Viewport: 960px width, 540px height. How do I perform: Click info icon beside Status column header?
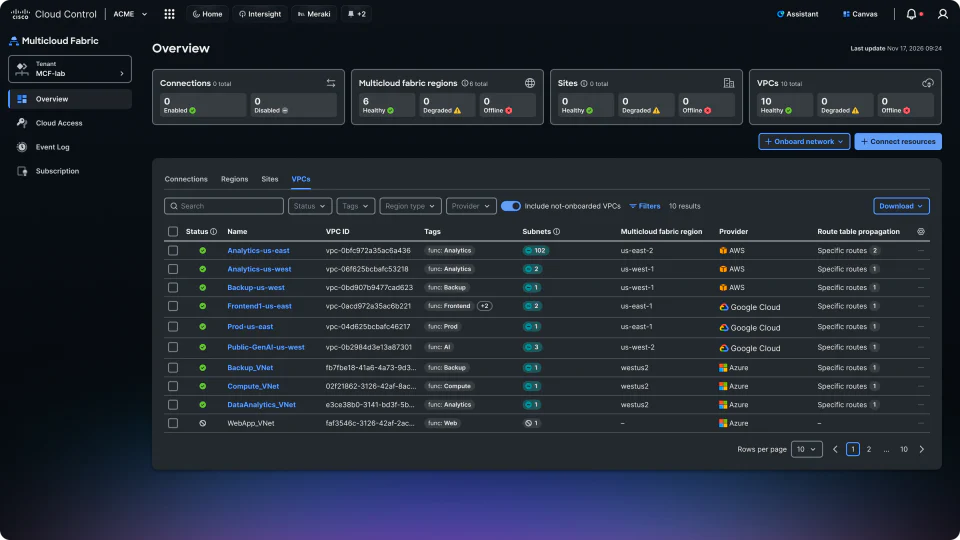click(x=214, y=231)
